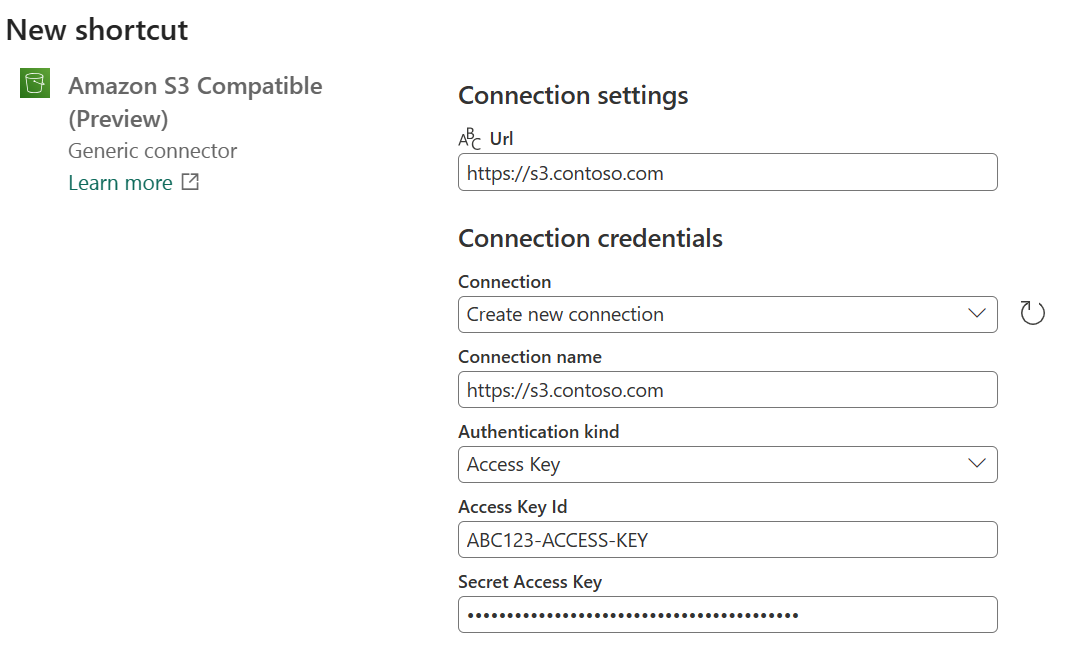Screen dimensions: 1071x655
Task: Click the New shortcut heading
Action: tap(97, 30)
